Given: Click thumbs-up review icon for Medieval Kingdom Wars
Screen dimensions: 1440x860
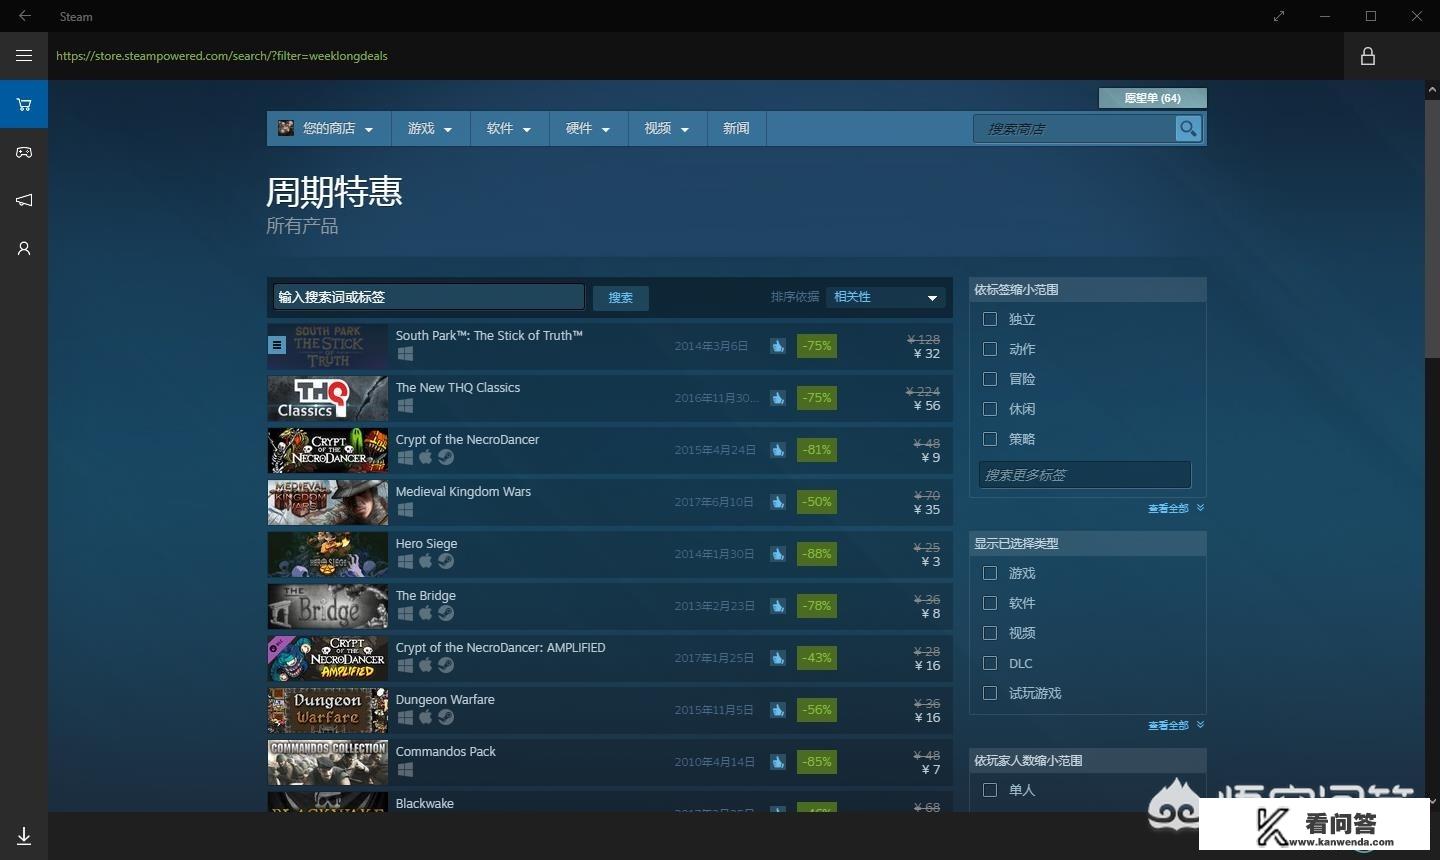Looking at the screenshot, I should pyautogui.click(x=778, y=502).
